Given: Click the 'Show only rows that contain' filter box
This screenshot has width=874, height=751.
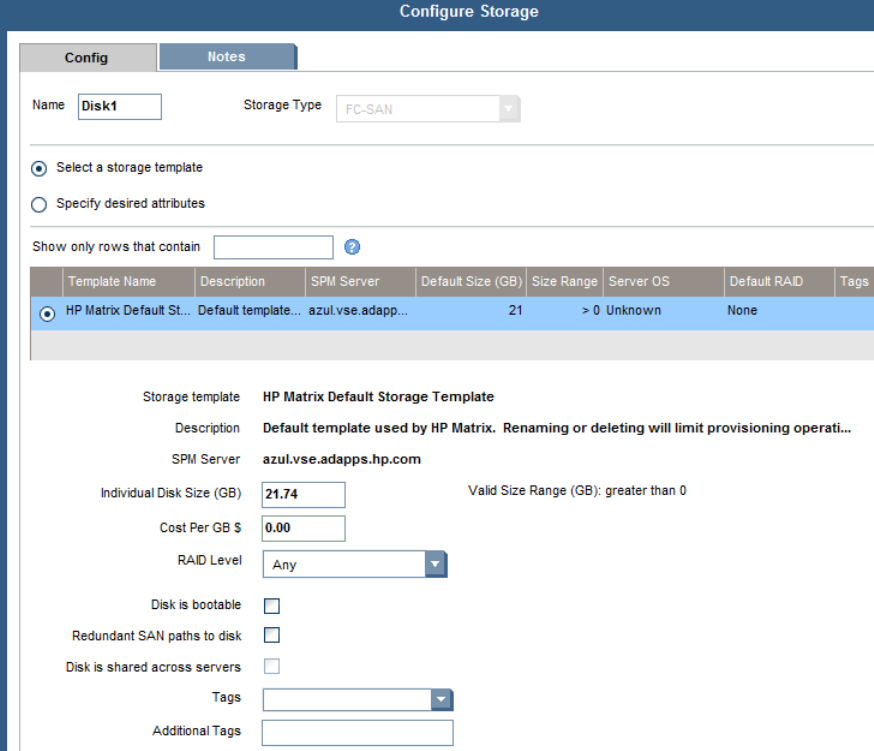Looking at the screenshot, I should pyautogui.click(x=273, y=247).
